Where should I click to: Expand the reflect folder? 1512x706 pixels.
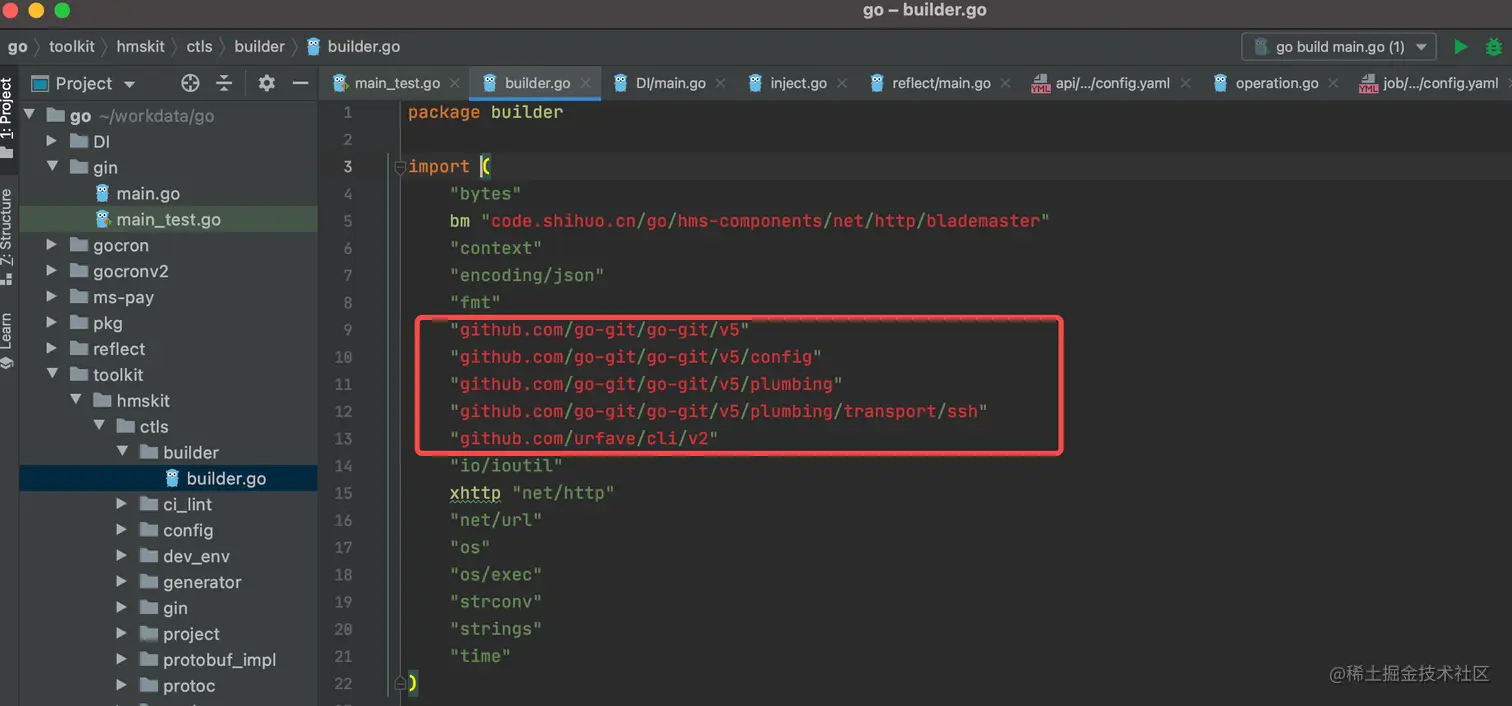pos(52,349)
